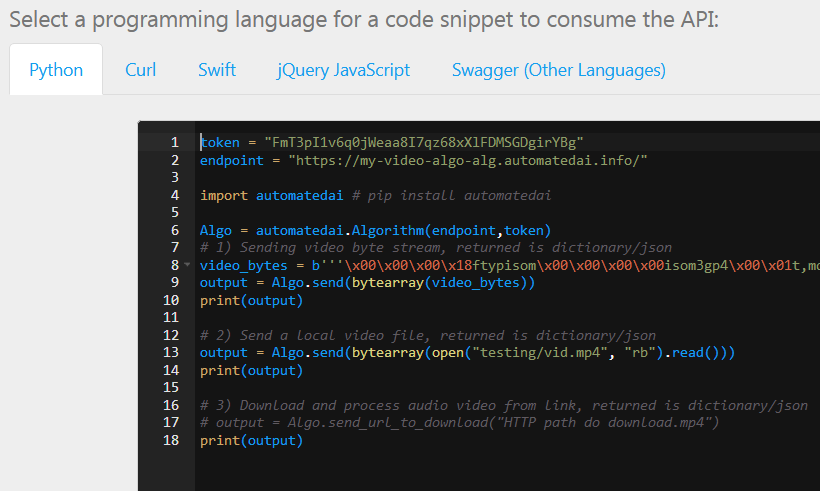This screenshot has height=491, width=820.
Task: Click 'Algo.send(bytearray(video_bytes))' on line 9
Action: pos(403,282)
